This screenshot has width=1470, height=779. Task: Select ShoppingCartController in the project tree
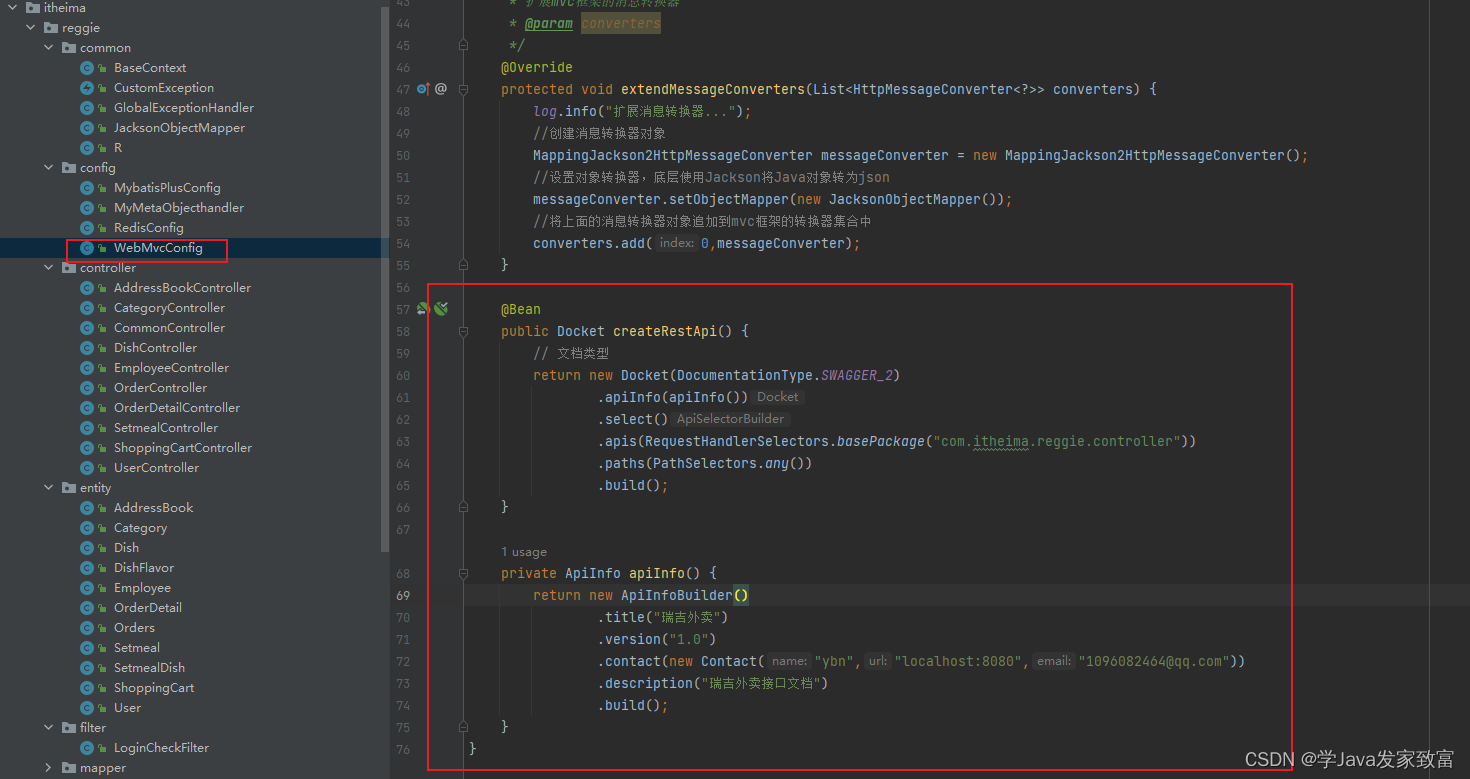(183, 448)
